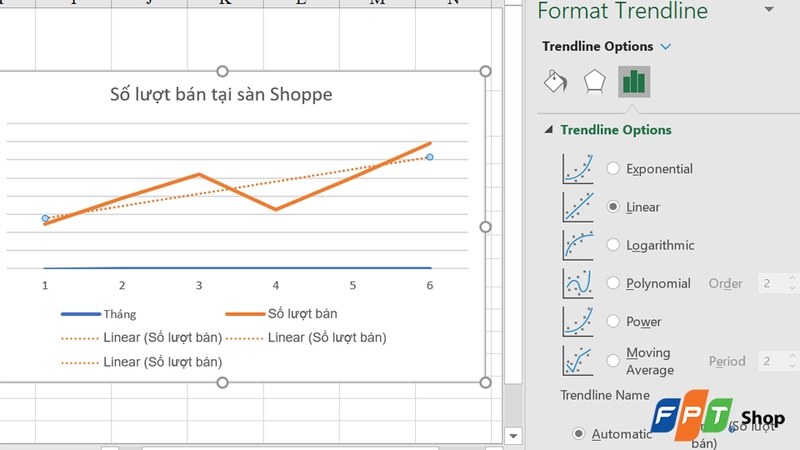Image resolution: width=800 pixels, height=450 pixels.
Task: Select the chart title Số lượt bán tại sàn Shoppe
Action: (221, 94)
